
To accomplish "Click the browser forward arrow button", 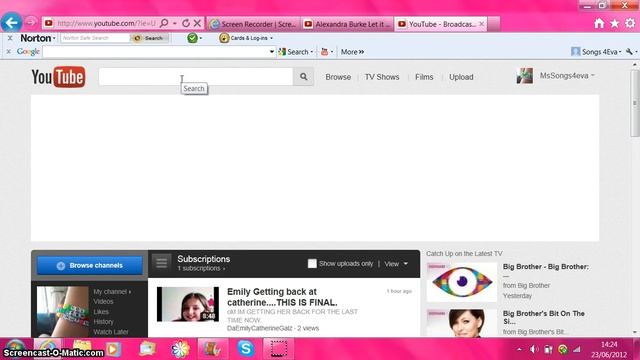I will (x=30, y=22).
